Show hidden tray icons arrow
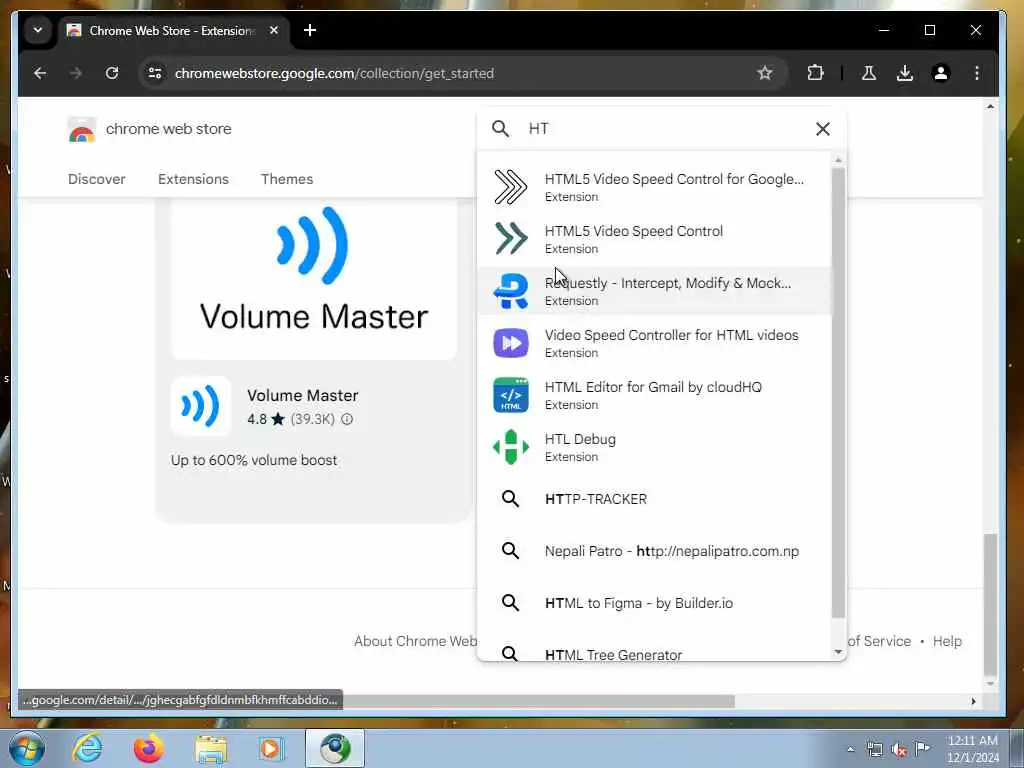This screenshot has width=1024, height=768. tap(850, 749)
